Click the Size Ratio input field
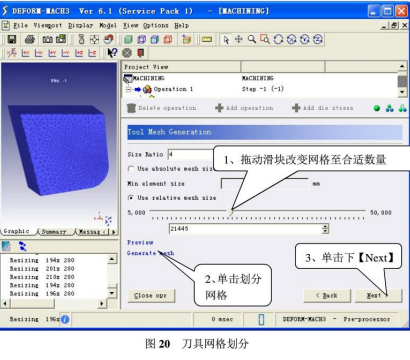 click(190, 155)
